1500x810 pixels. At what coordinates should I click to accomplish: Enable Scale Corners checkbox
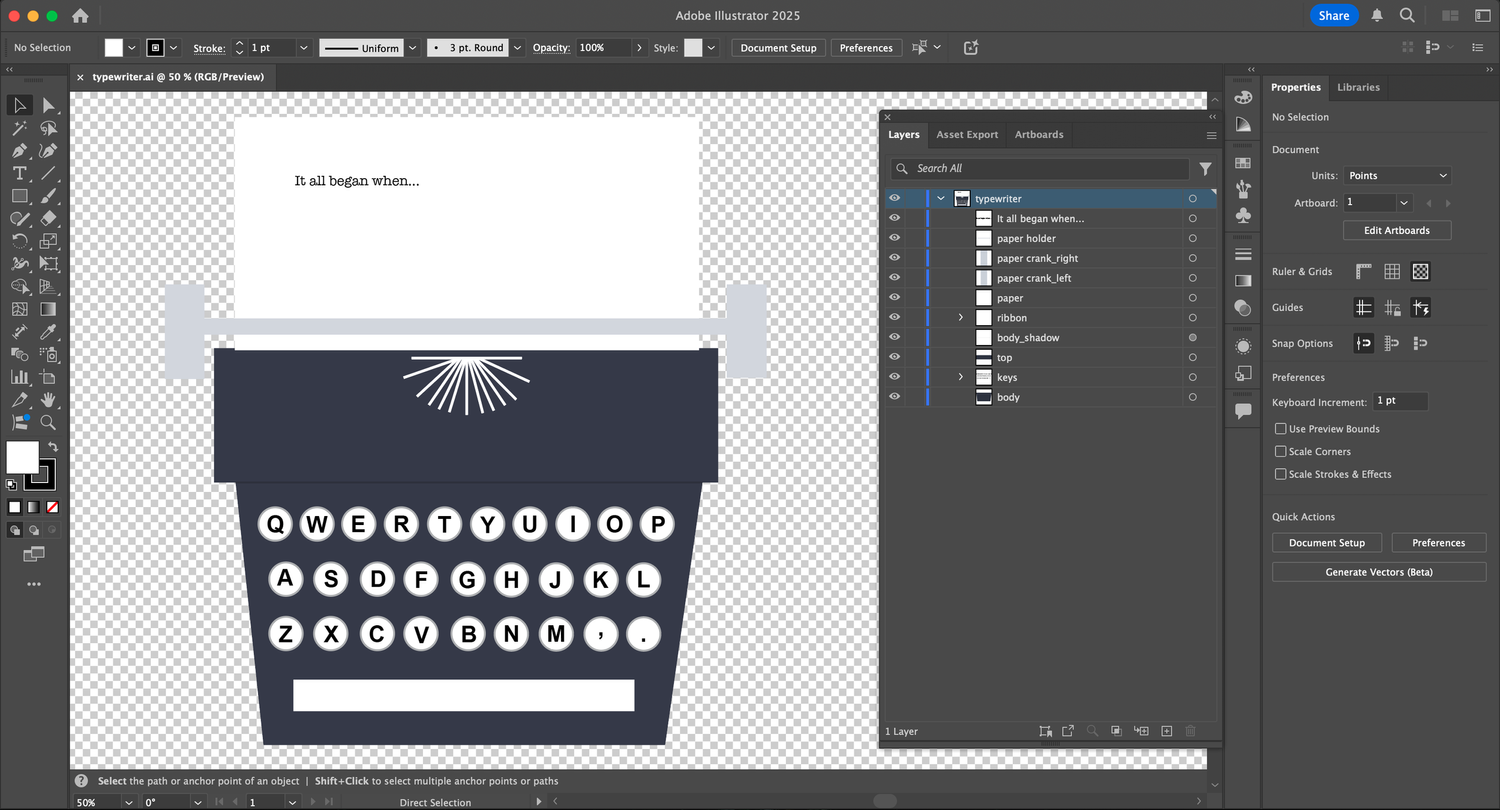click(x=1280, y=451)
